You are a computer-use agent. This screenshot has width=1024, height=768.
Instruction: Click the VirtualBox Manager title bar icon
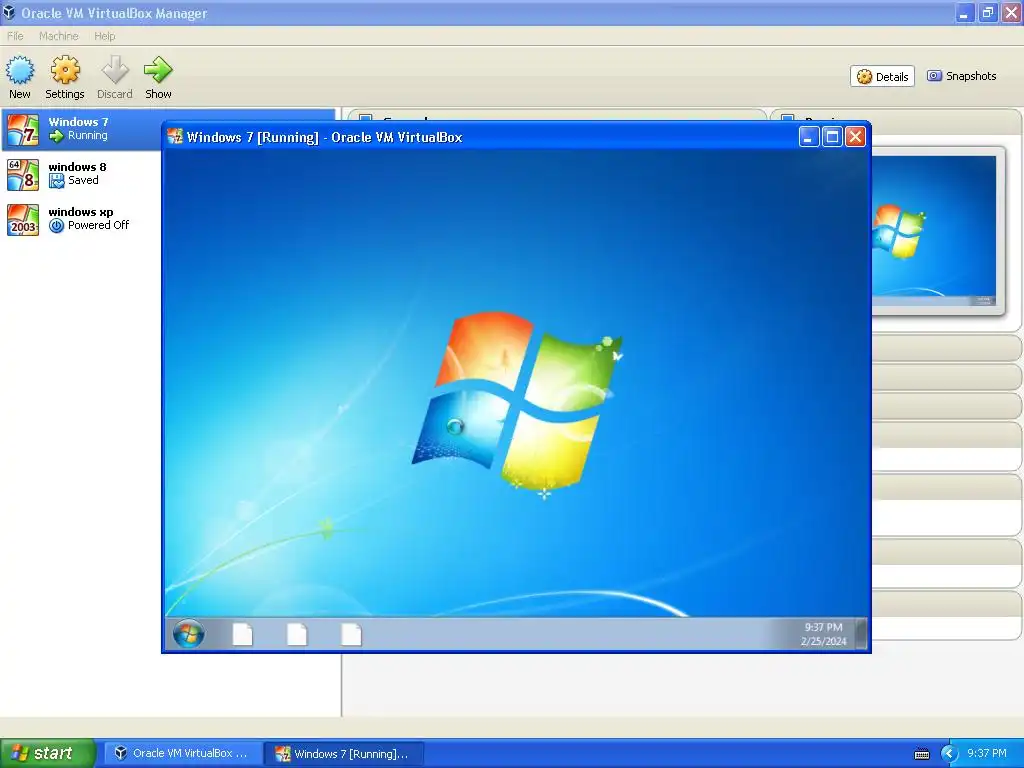click(x=9, y=12)
